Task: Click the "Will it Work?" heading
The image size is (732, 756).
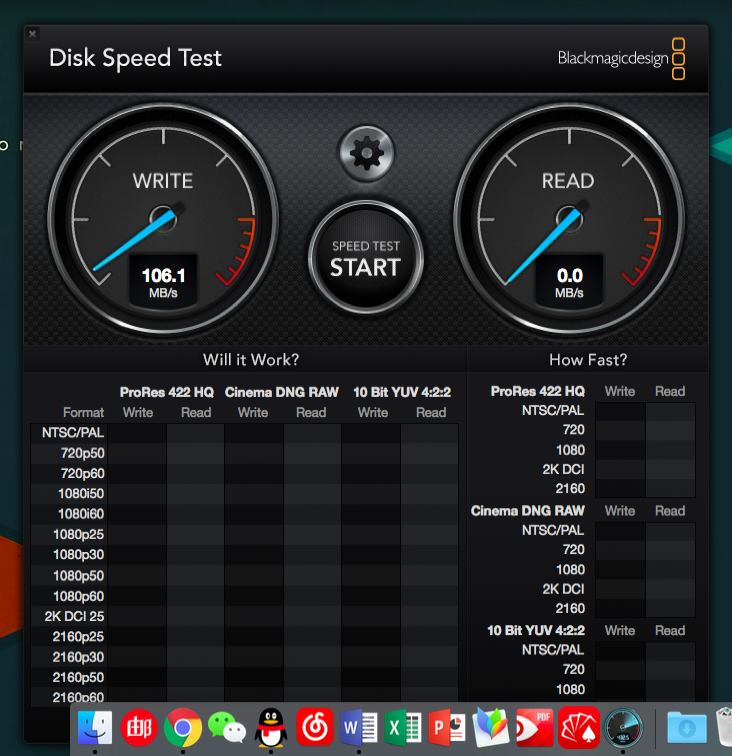Action: tap(251, 360)
